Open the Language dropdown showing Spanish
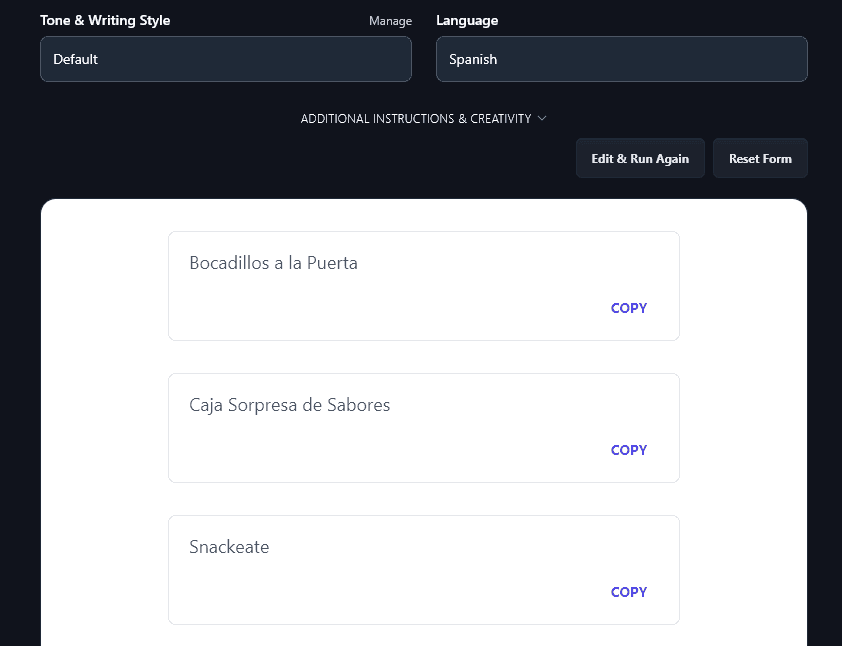Viewport: 842px width, 646px height. click(621, 58)
